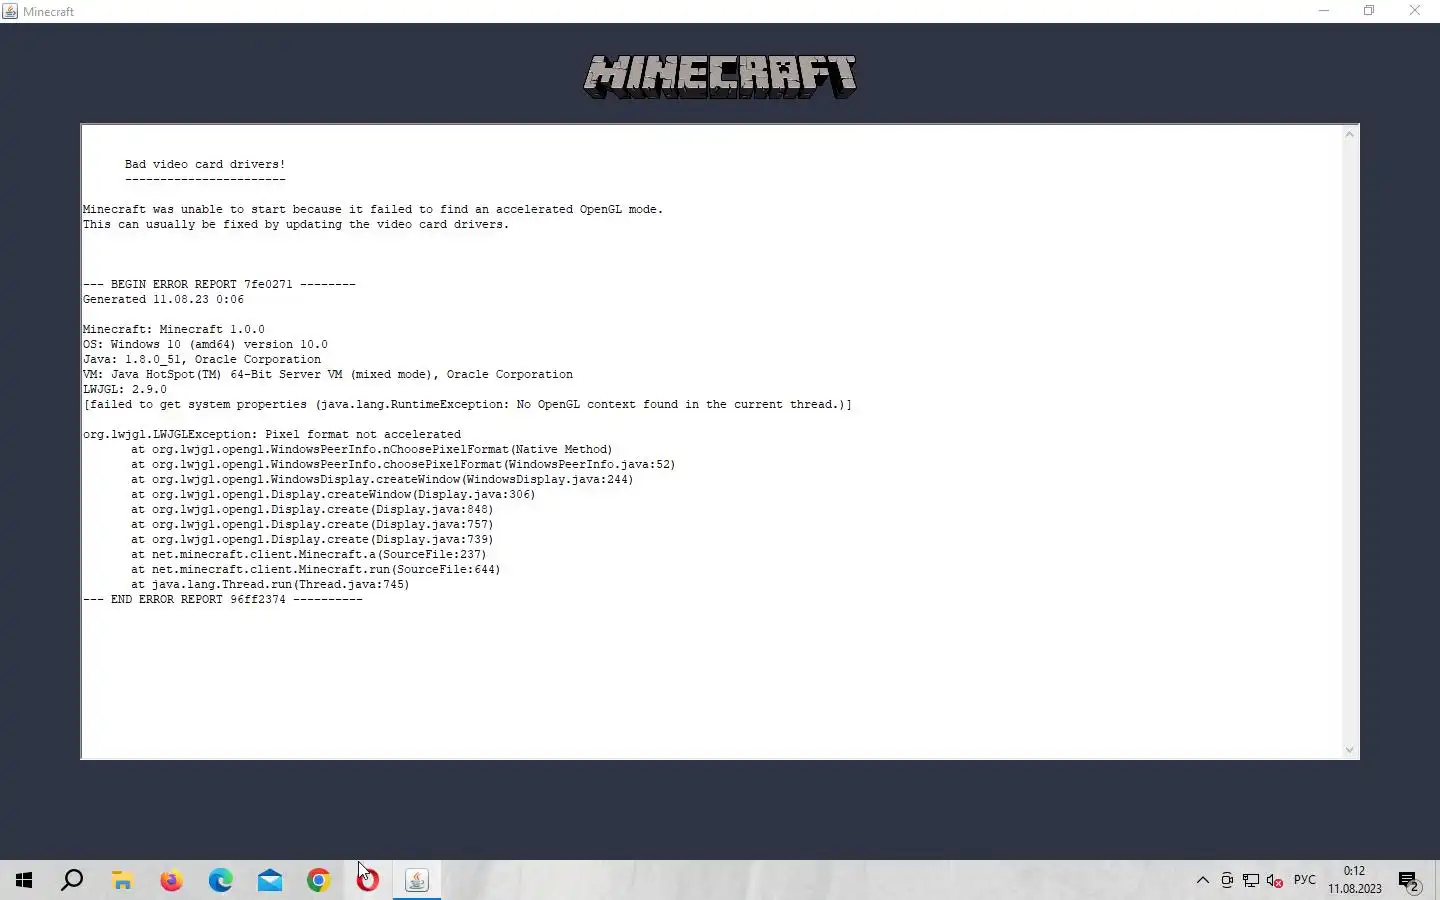Click the 'nChoosePixelFormat(Native Method)' stack line
The image size is (1440, 900).
(372, 449)
